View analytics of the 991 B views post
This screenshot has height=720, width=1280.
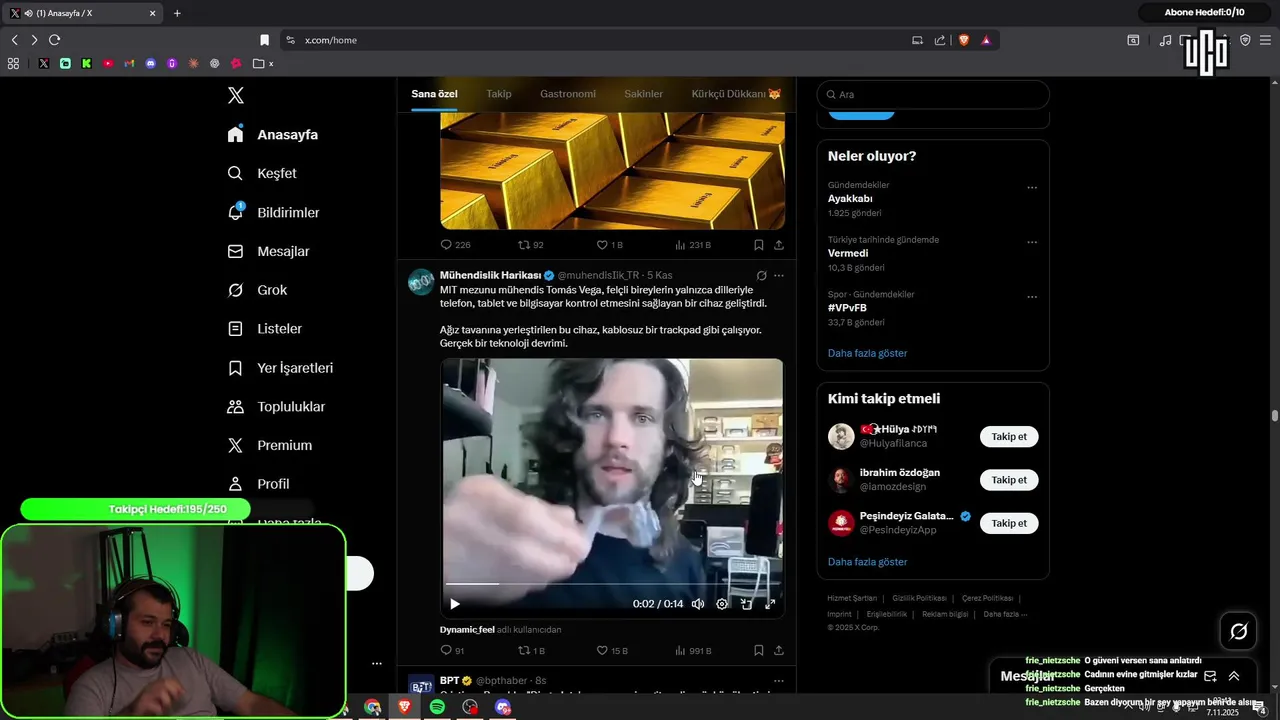click(x=693, y=651)
